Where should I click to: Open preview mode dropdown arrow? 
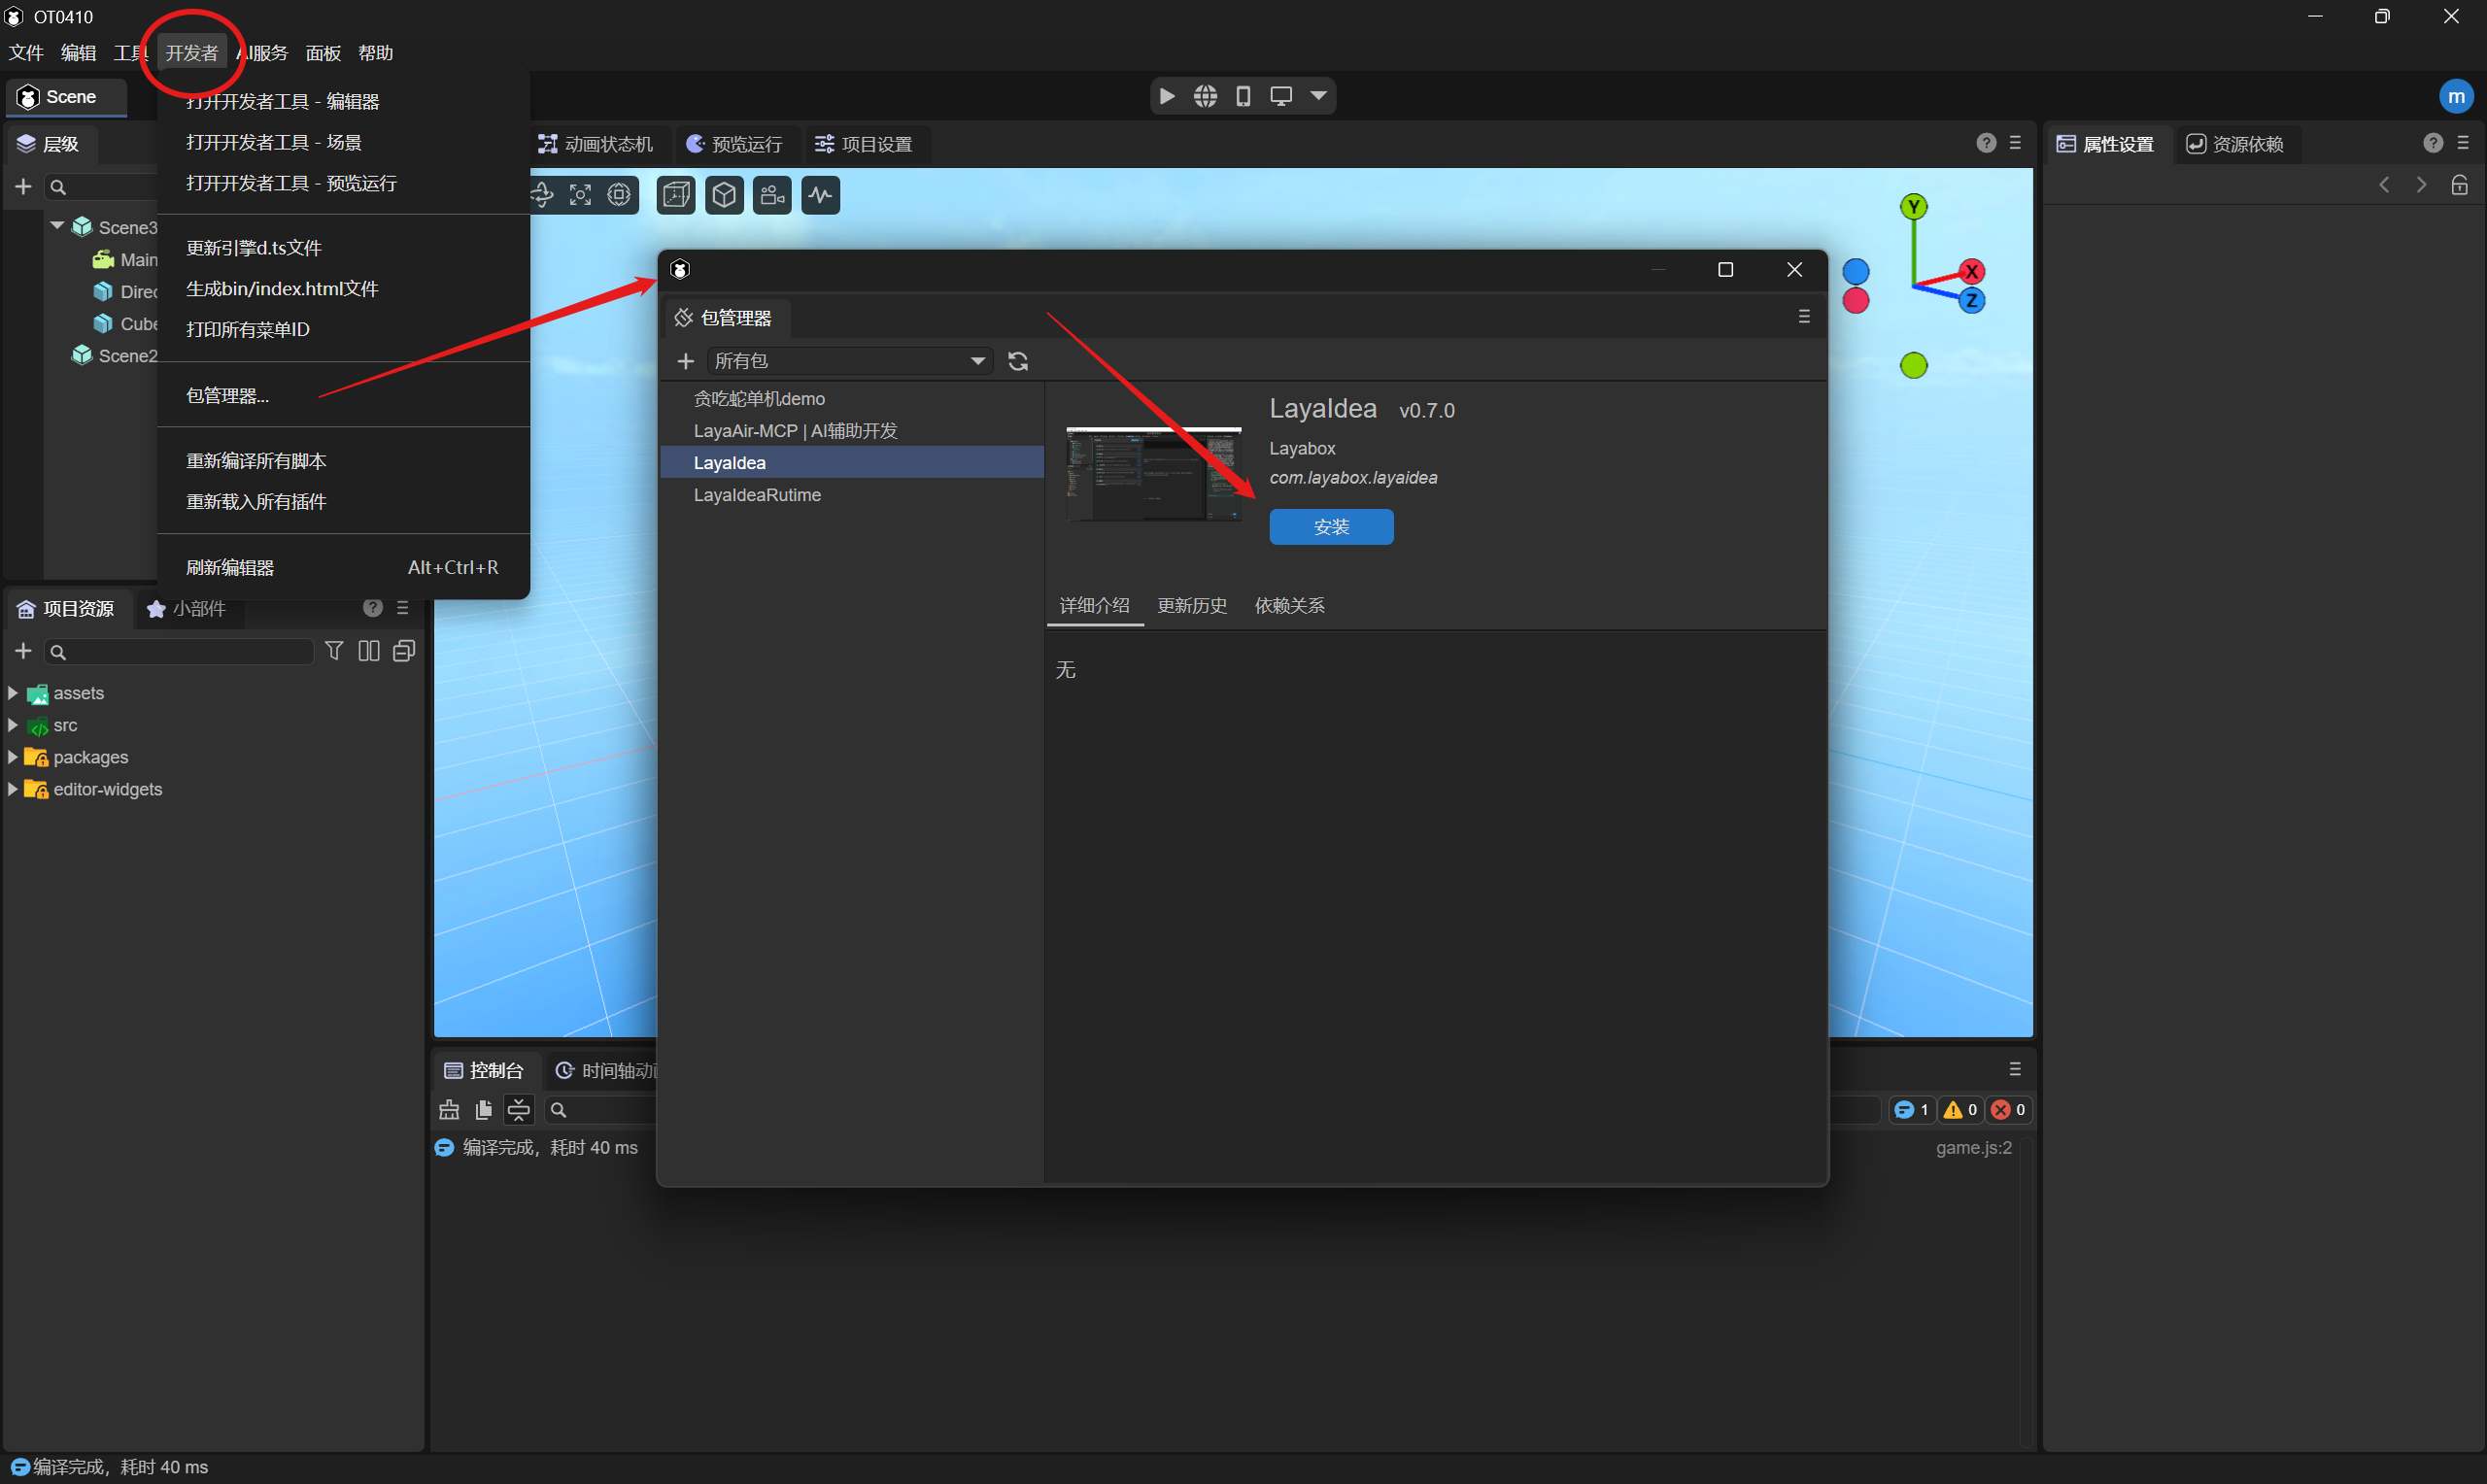pyautogui.click(x=1319, y=96)
